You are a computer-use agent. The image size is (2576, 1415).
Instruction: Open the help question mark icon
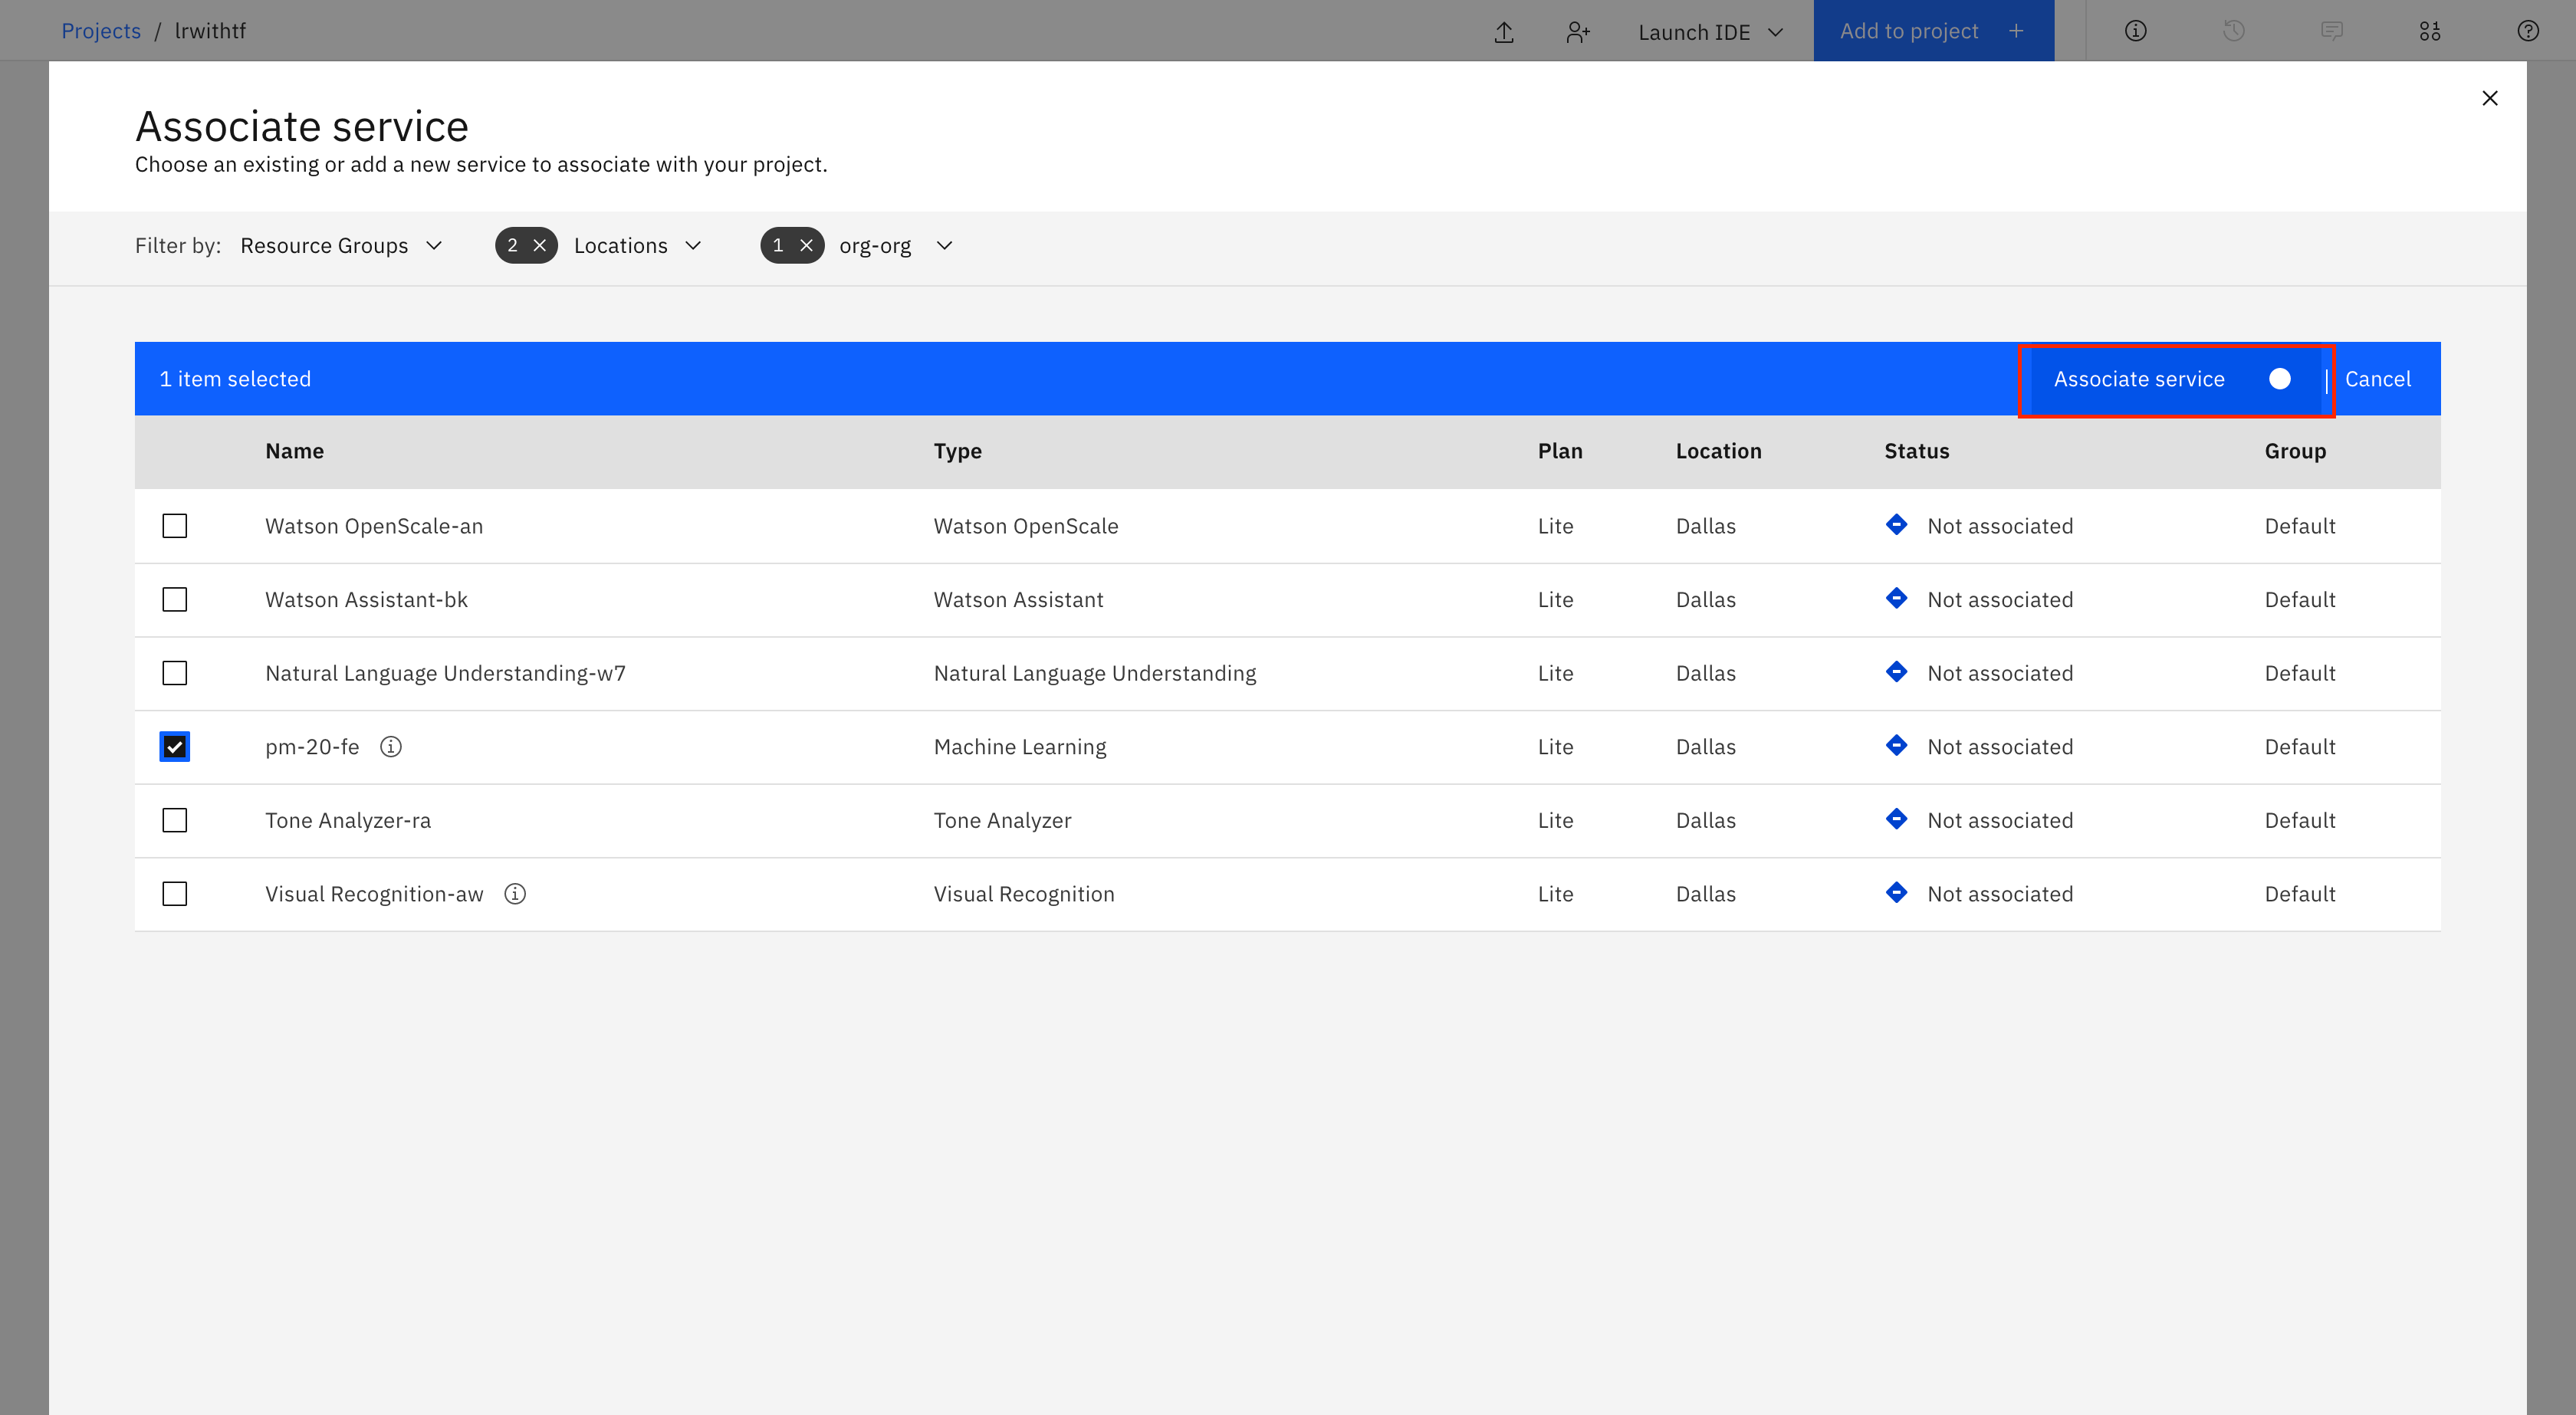coord(2527,31)
